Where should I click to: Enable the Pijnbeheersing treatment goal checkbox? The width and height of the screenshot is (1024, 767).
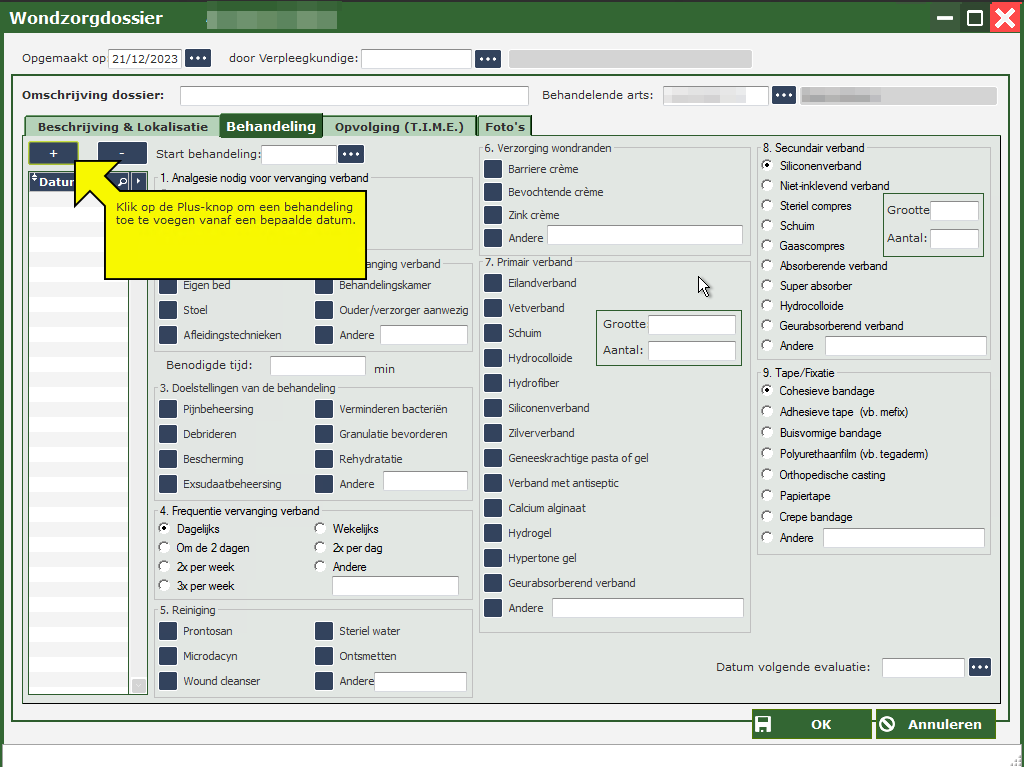[x=168, y=409]
